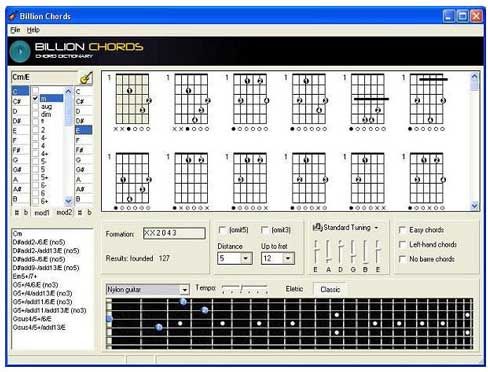This screenshot has width=488, height=372.
Task: Click the D string tuning slider
Action: pyautogui.click(x=340, y=252)
